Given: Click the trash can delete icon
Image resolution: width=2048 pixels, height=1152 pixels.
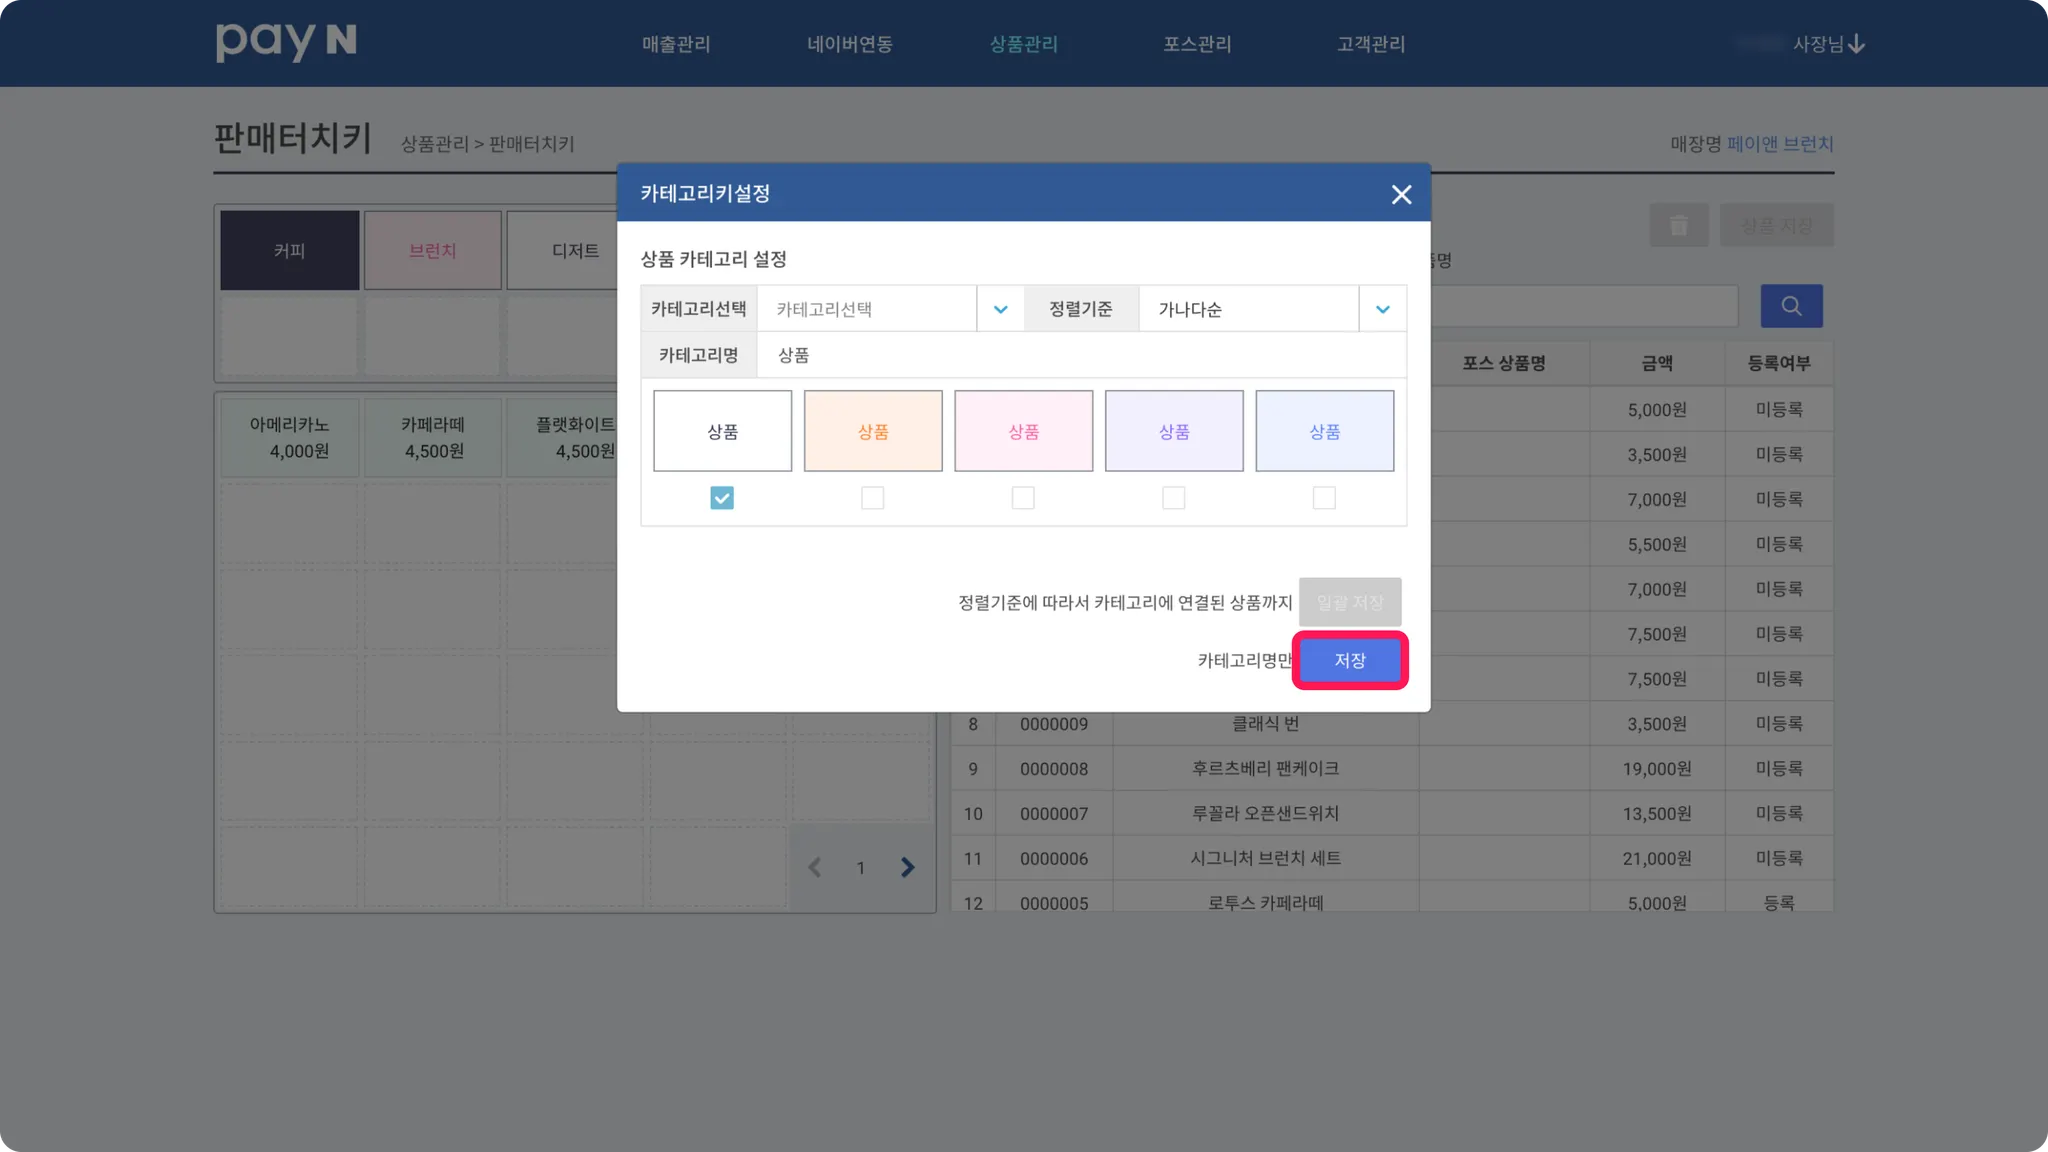Looking at the screenshot, I should click(1678, 226).
